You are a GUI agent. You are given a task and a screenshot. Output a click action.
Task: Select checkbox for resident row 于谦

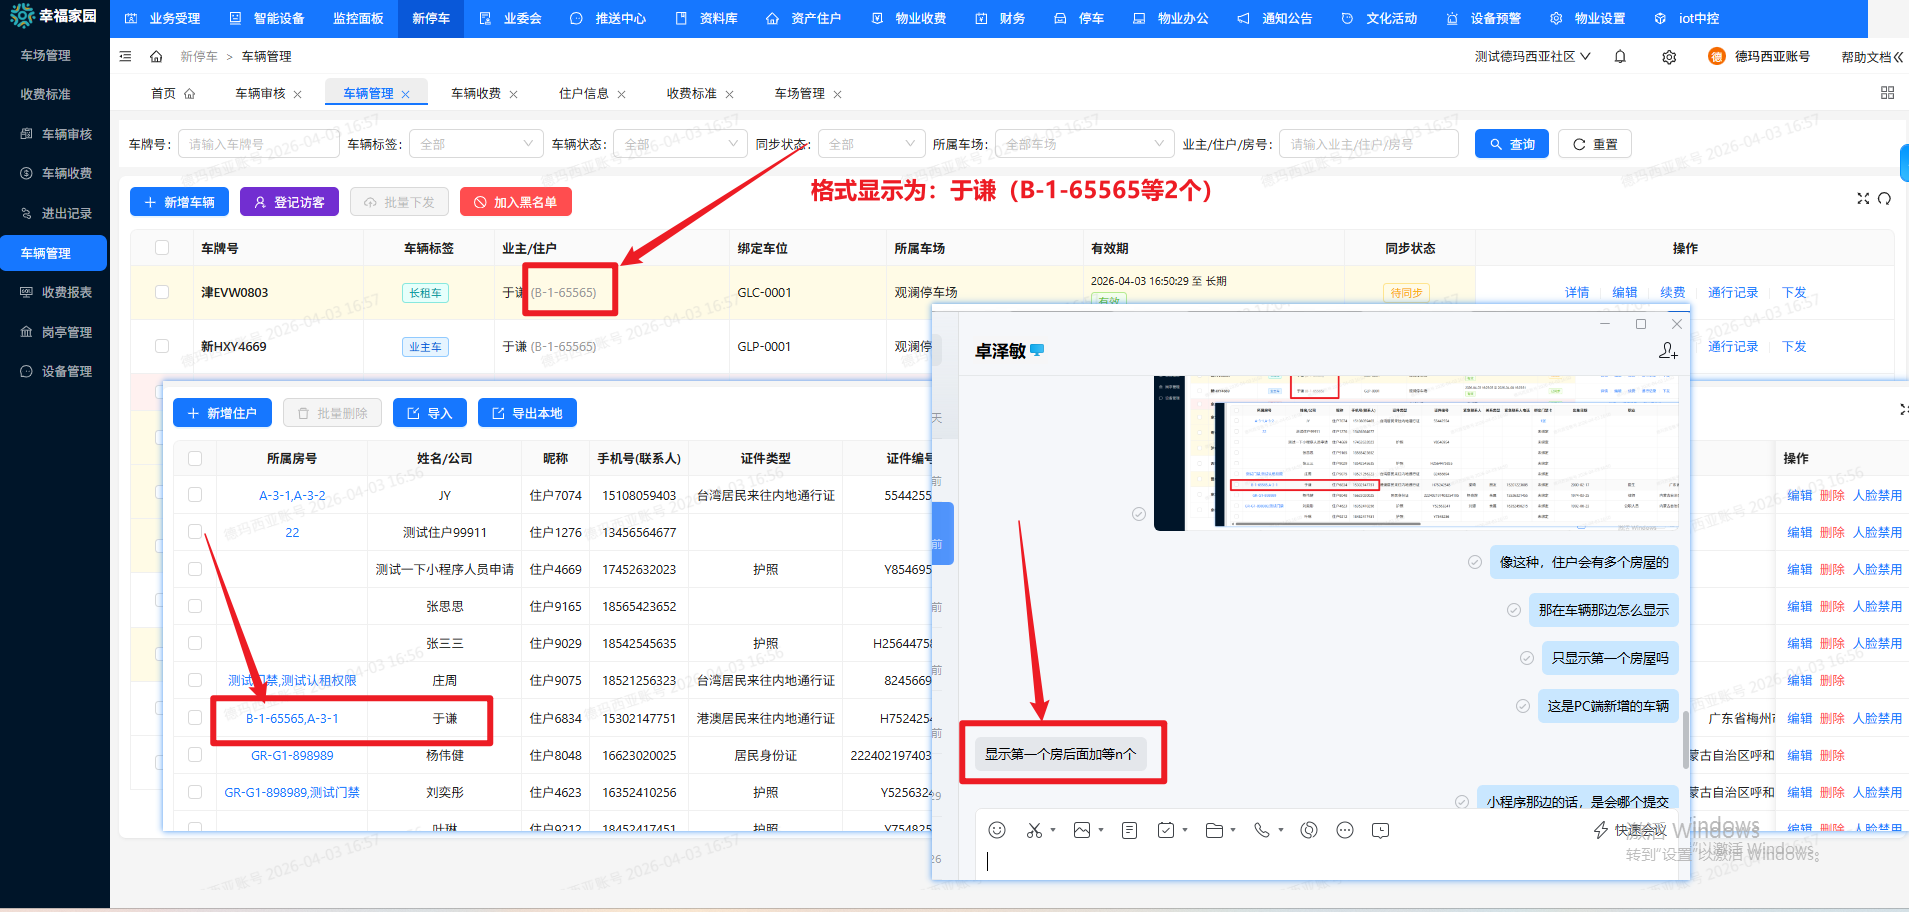(195, 718)
